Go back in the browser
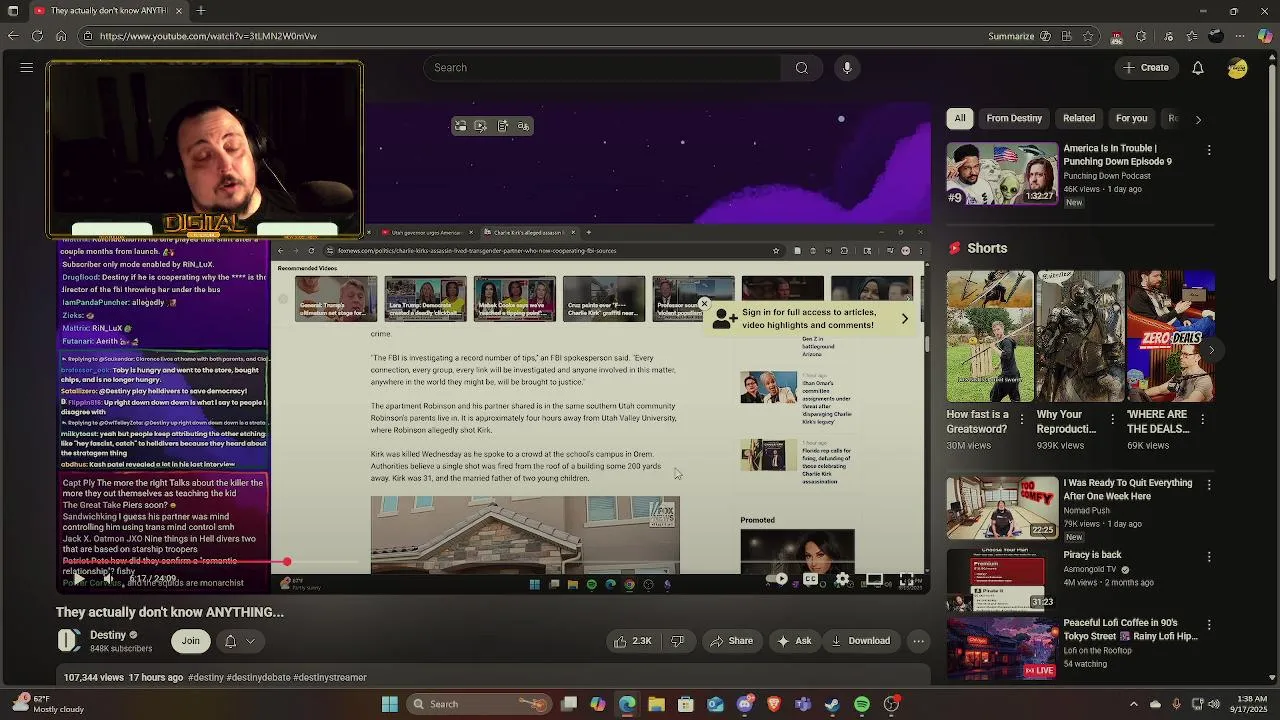The height and width of the screenshot is (720, 1280). (x=13, y=36)
